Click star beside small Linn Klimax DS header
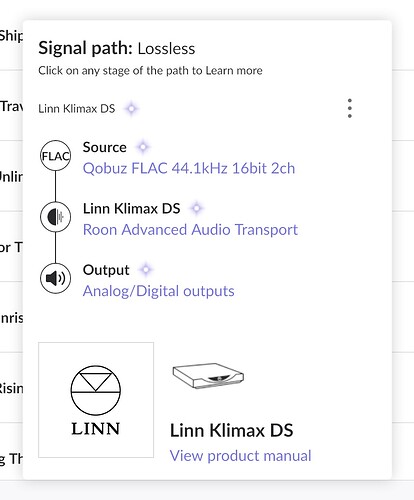 [x=131, y=108]
